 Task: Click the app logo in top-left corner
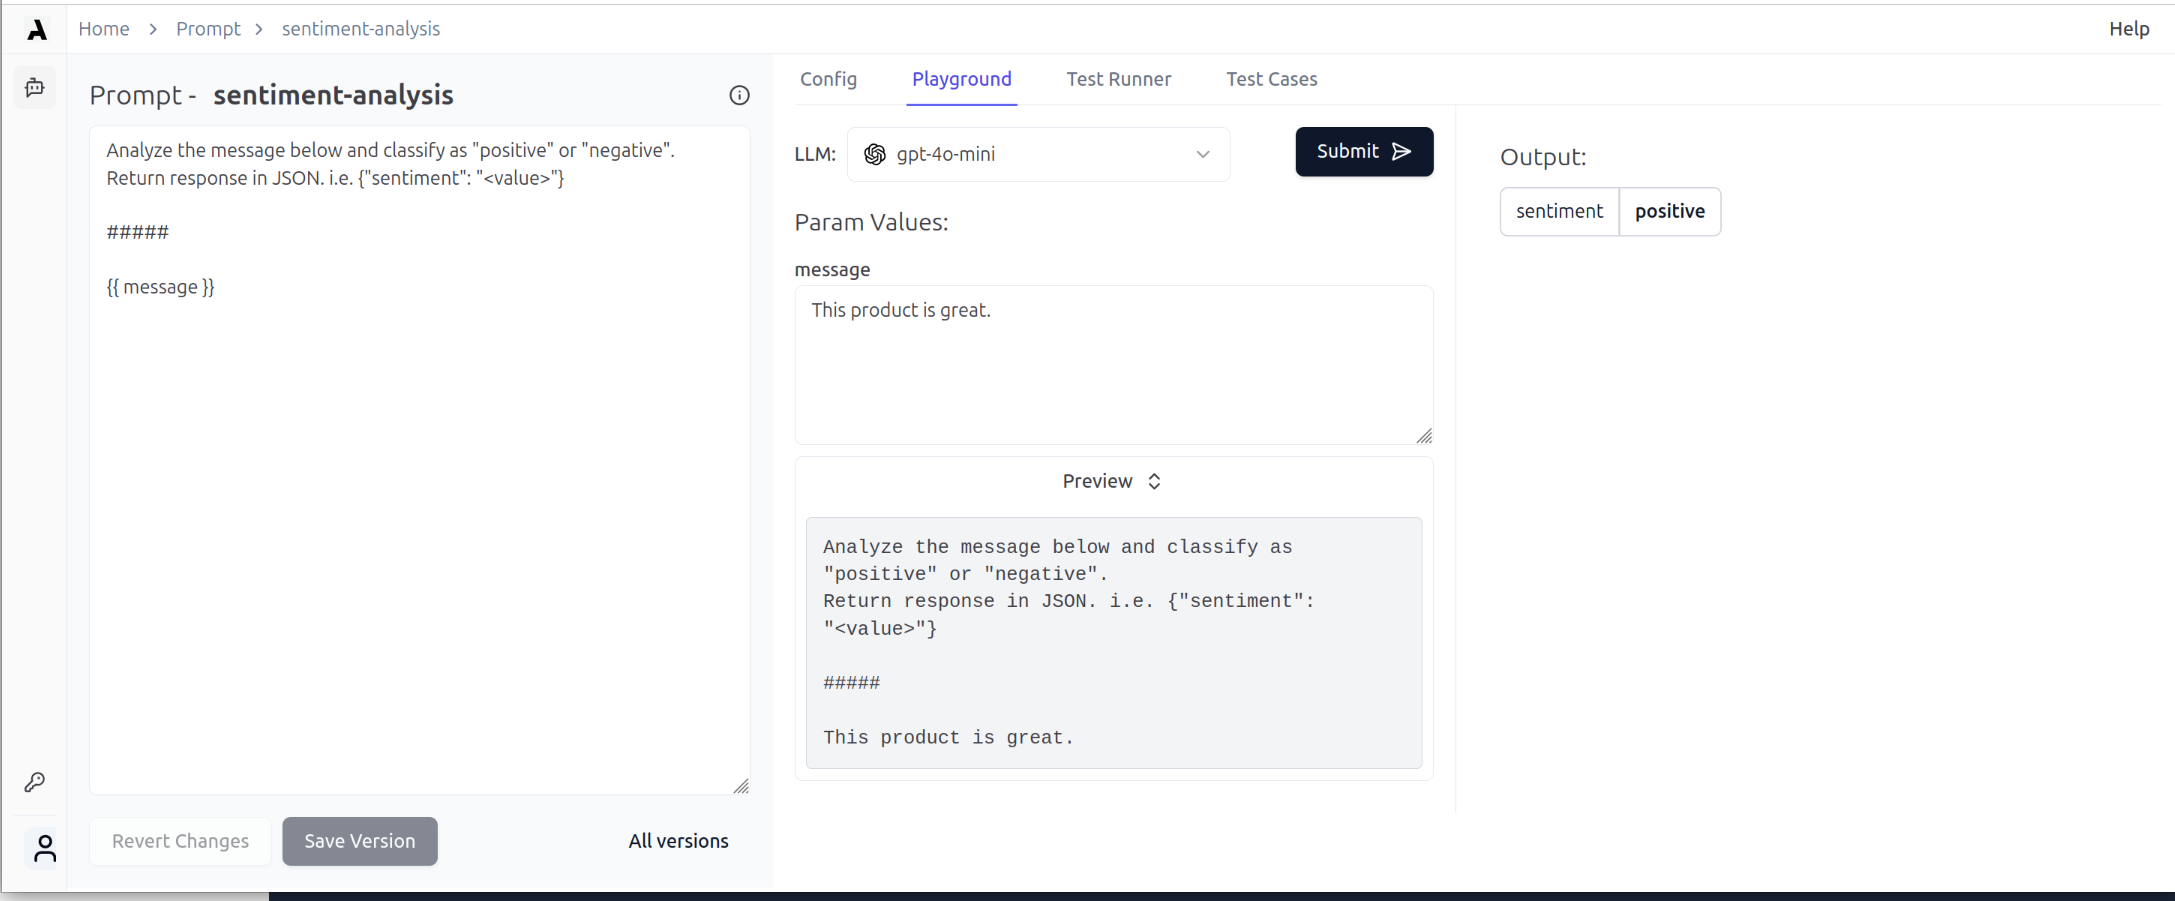(37, 30)
